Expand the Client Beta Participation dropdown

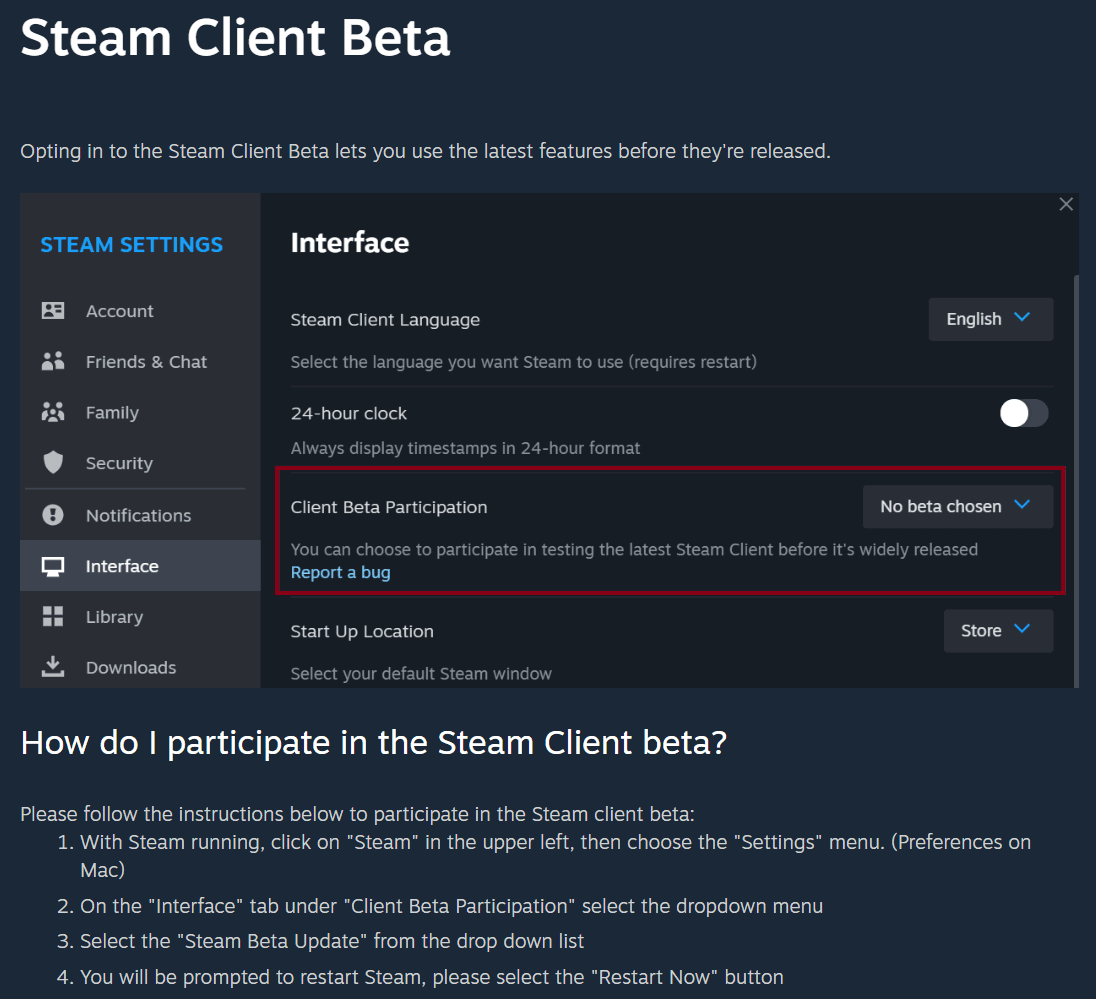957,506
